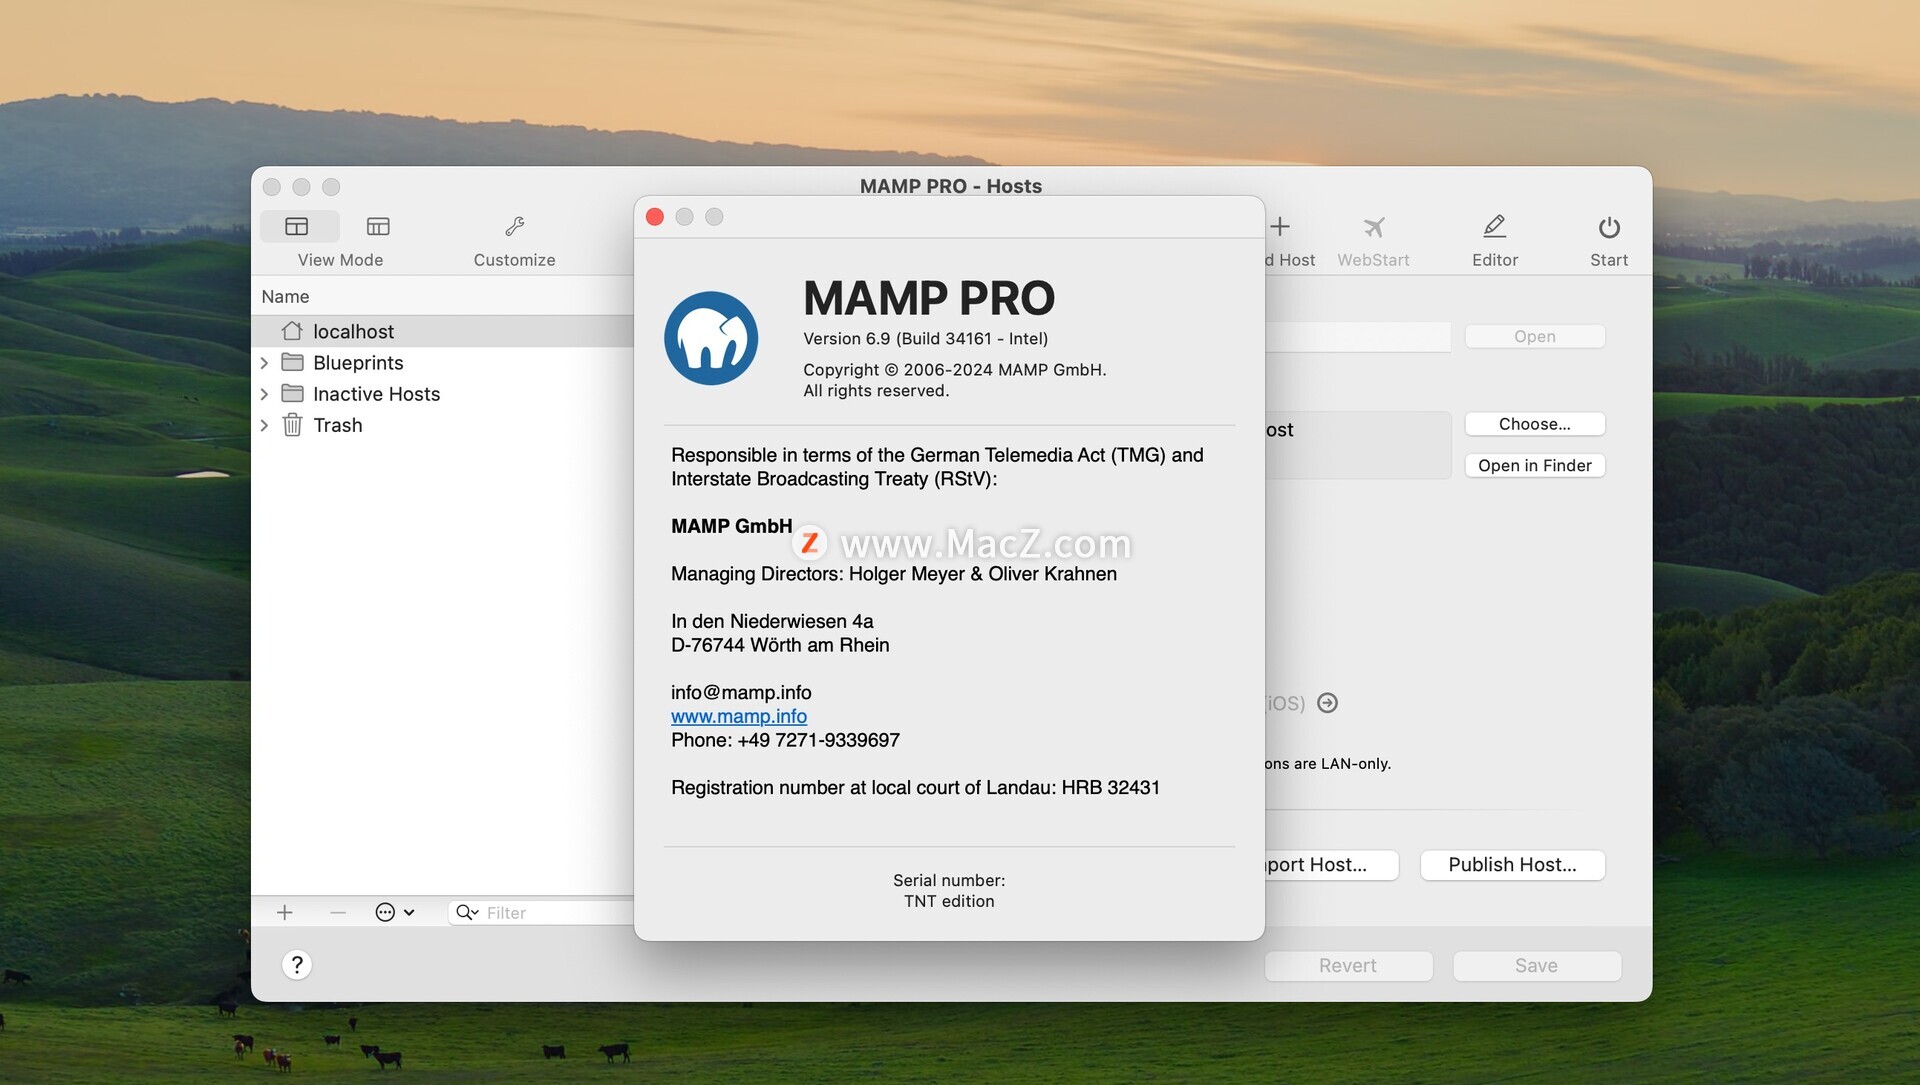Select the Blueprints row label
The width and height of the screenshot is (1920, 1085).
pos(358,362)
